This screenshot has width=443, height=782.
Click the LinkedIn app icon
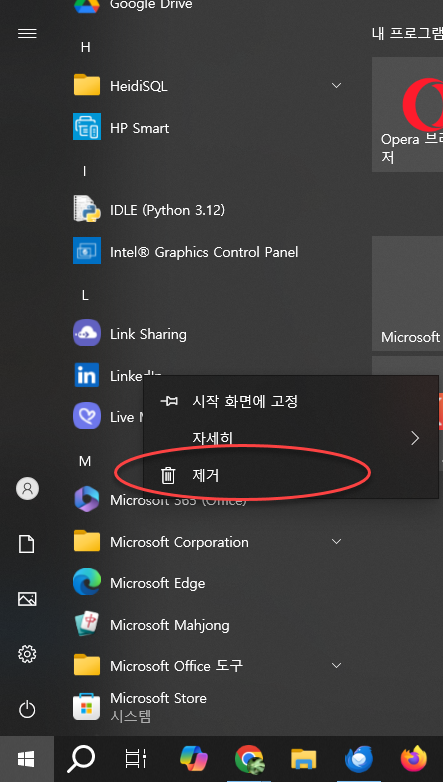pyautogui.click(x=87, y=375)
